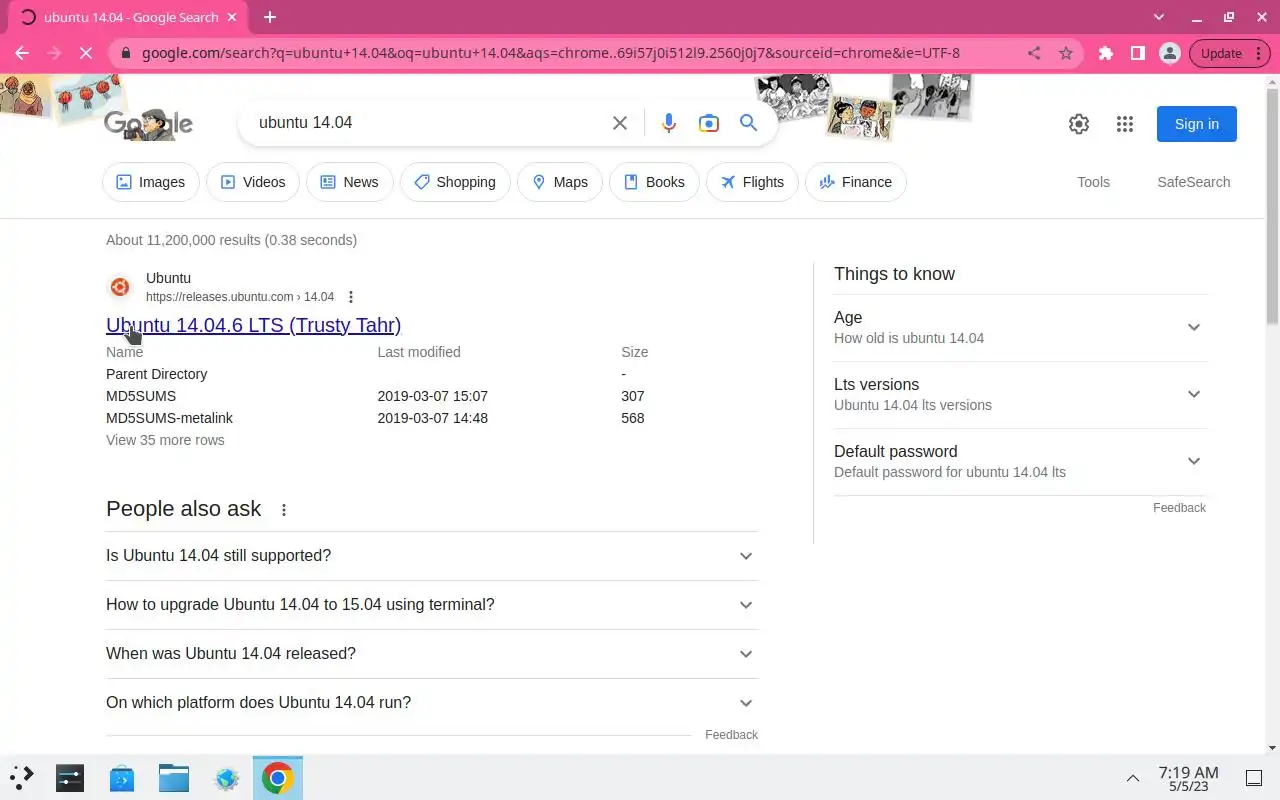The width and height of the screenshot is (1280, 800).
Task: Open file manager from taskbar
Action: (174, 777)
